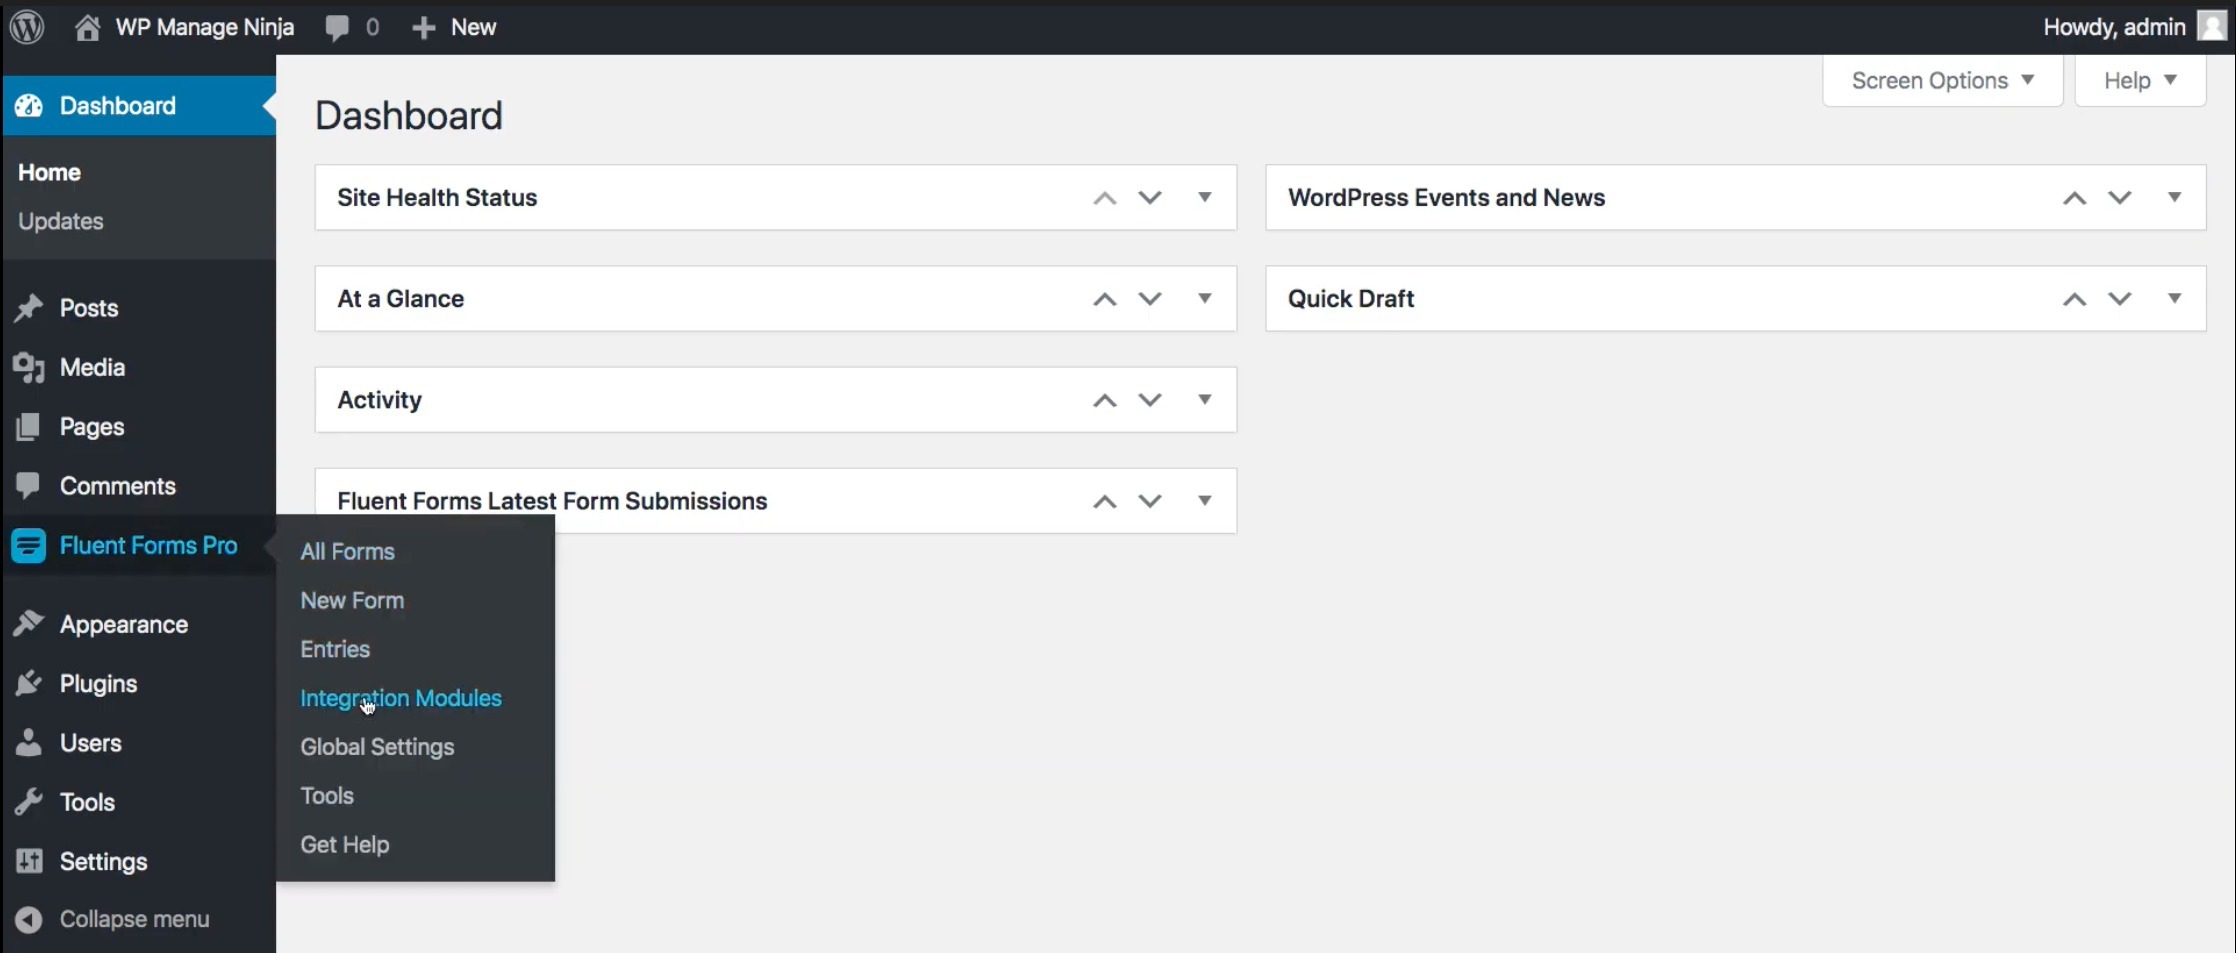The width and height of the screenshot is (2236, 953).
Task: Click the Users person icon
Action: click(29, 743)
